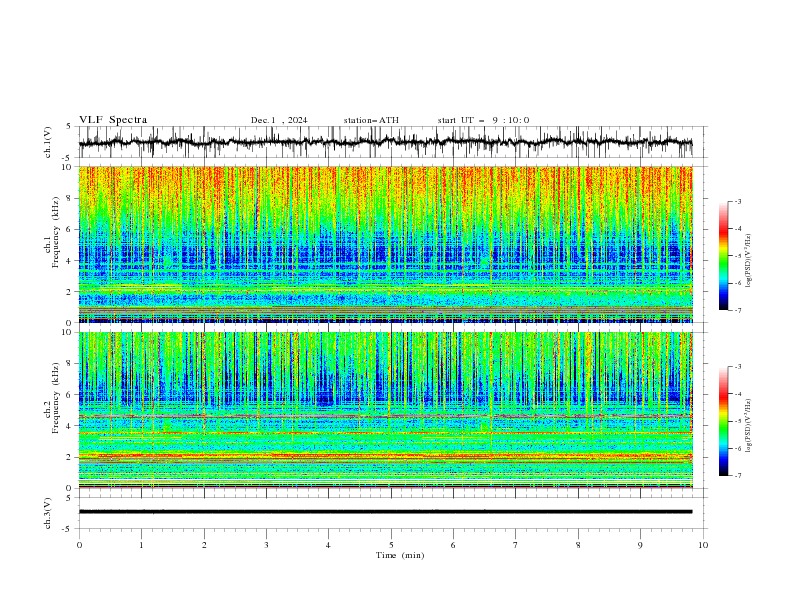This screenshot has width=792, height=612.
Task: Click the 'start UT = 9 :10: 0' label
Action: click(x=483, y=120)
